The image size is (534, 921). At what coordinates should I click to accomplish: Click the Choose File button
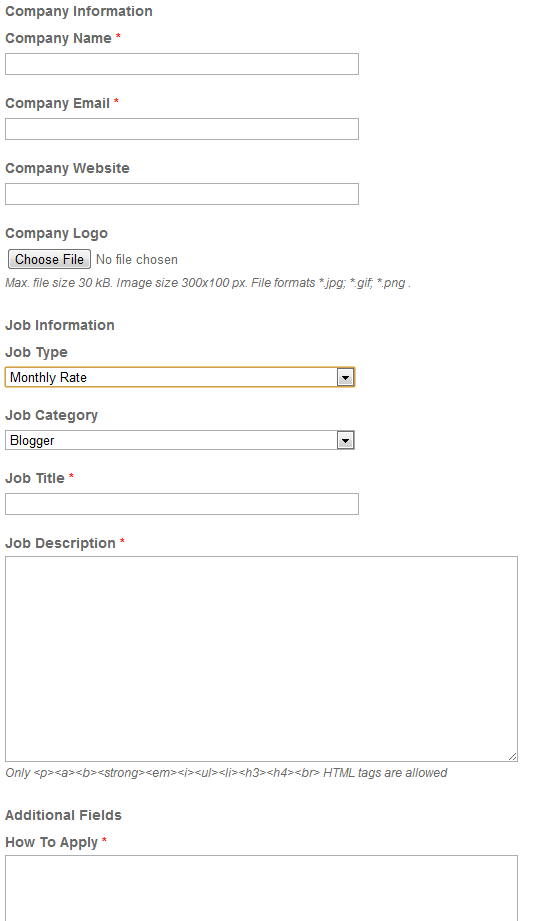(x=49, y=259)
